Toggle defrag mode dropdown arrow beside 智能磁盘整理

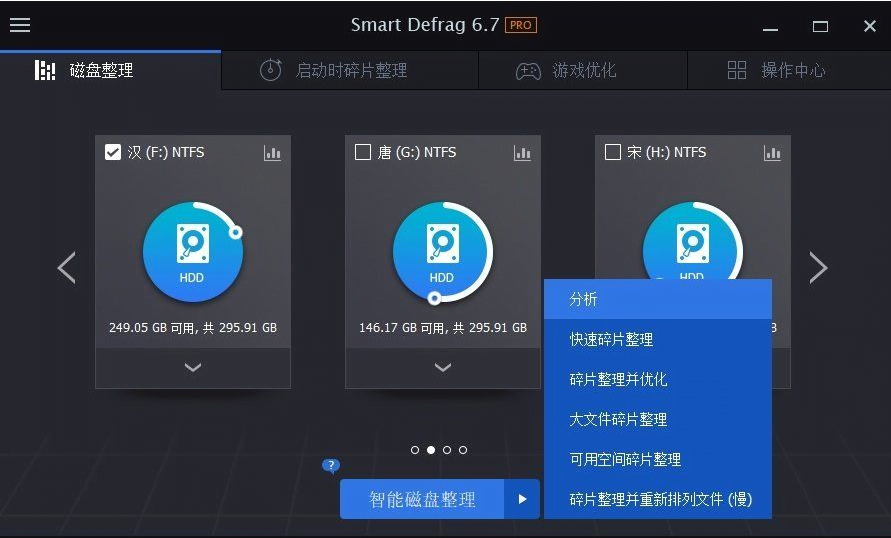tap(522, 499)
